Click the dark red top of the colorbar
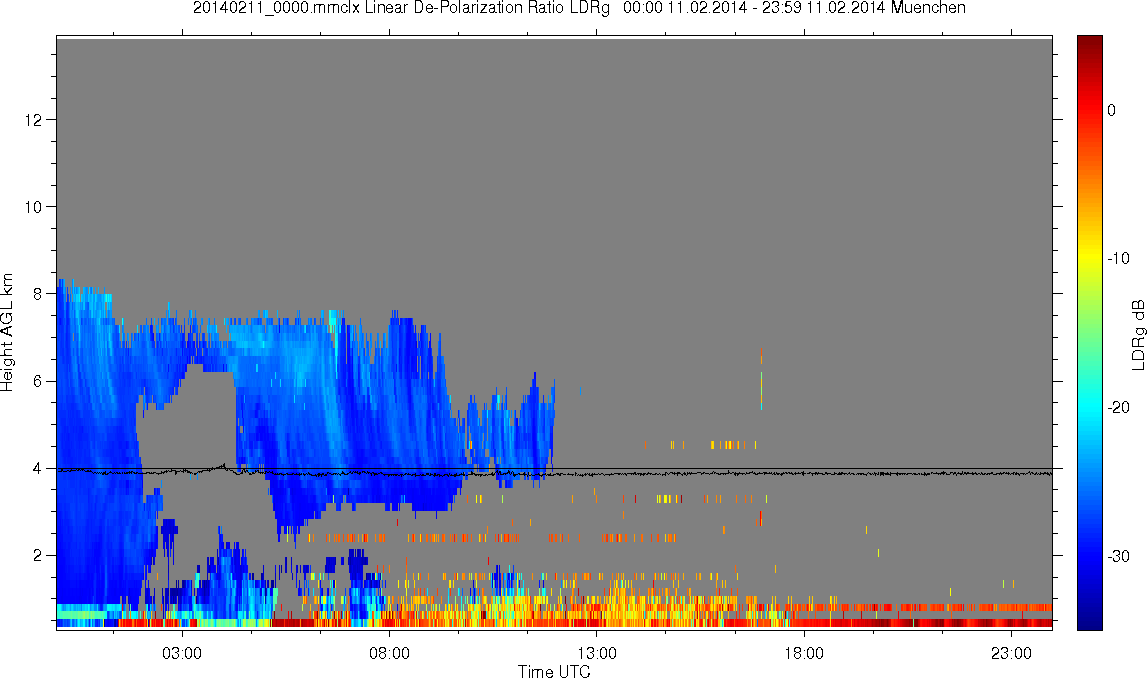Viewport: 1147px width, 678px height. click(x=1089, y=44)
